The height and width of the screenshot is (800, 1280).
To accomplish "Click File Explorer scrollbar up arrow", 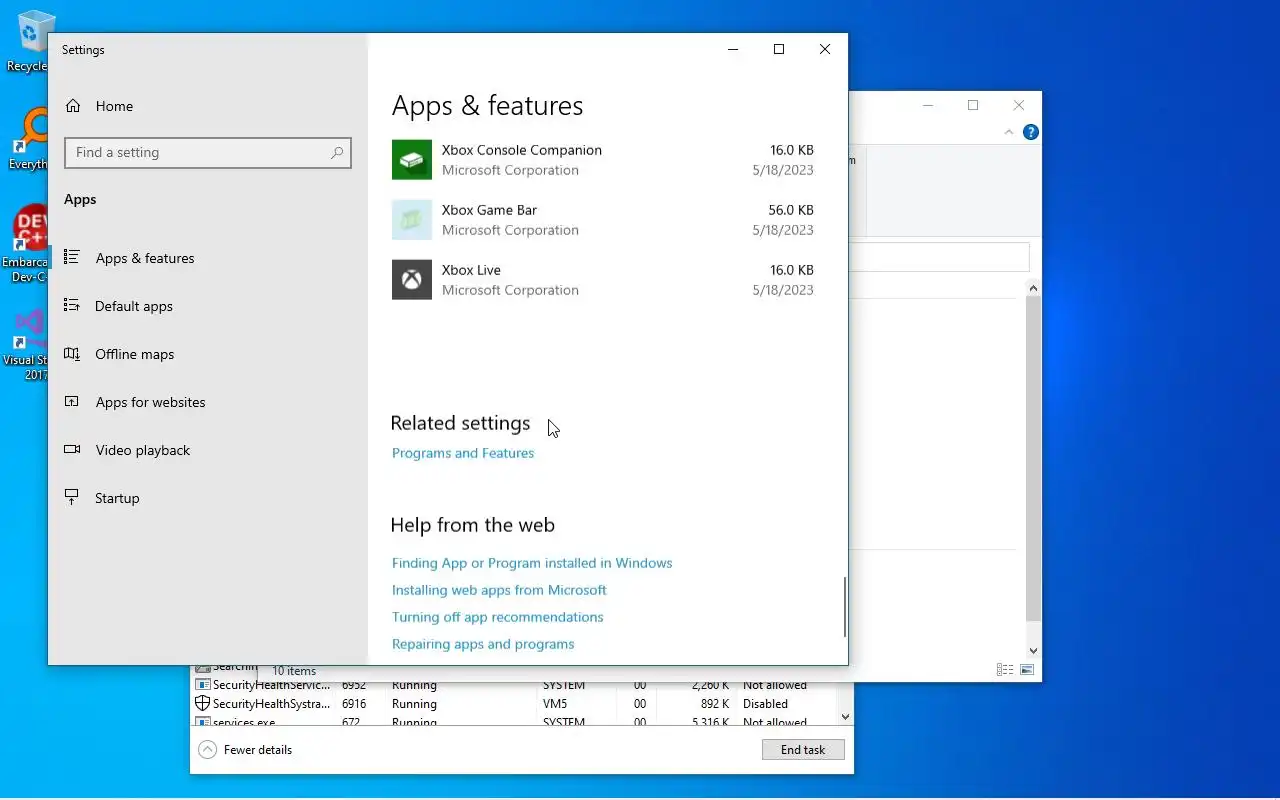I will 1033,288.
